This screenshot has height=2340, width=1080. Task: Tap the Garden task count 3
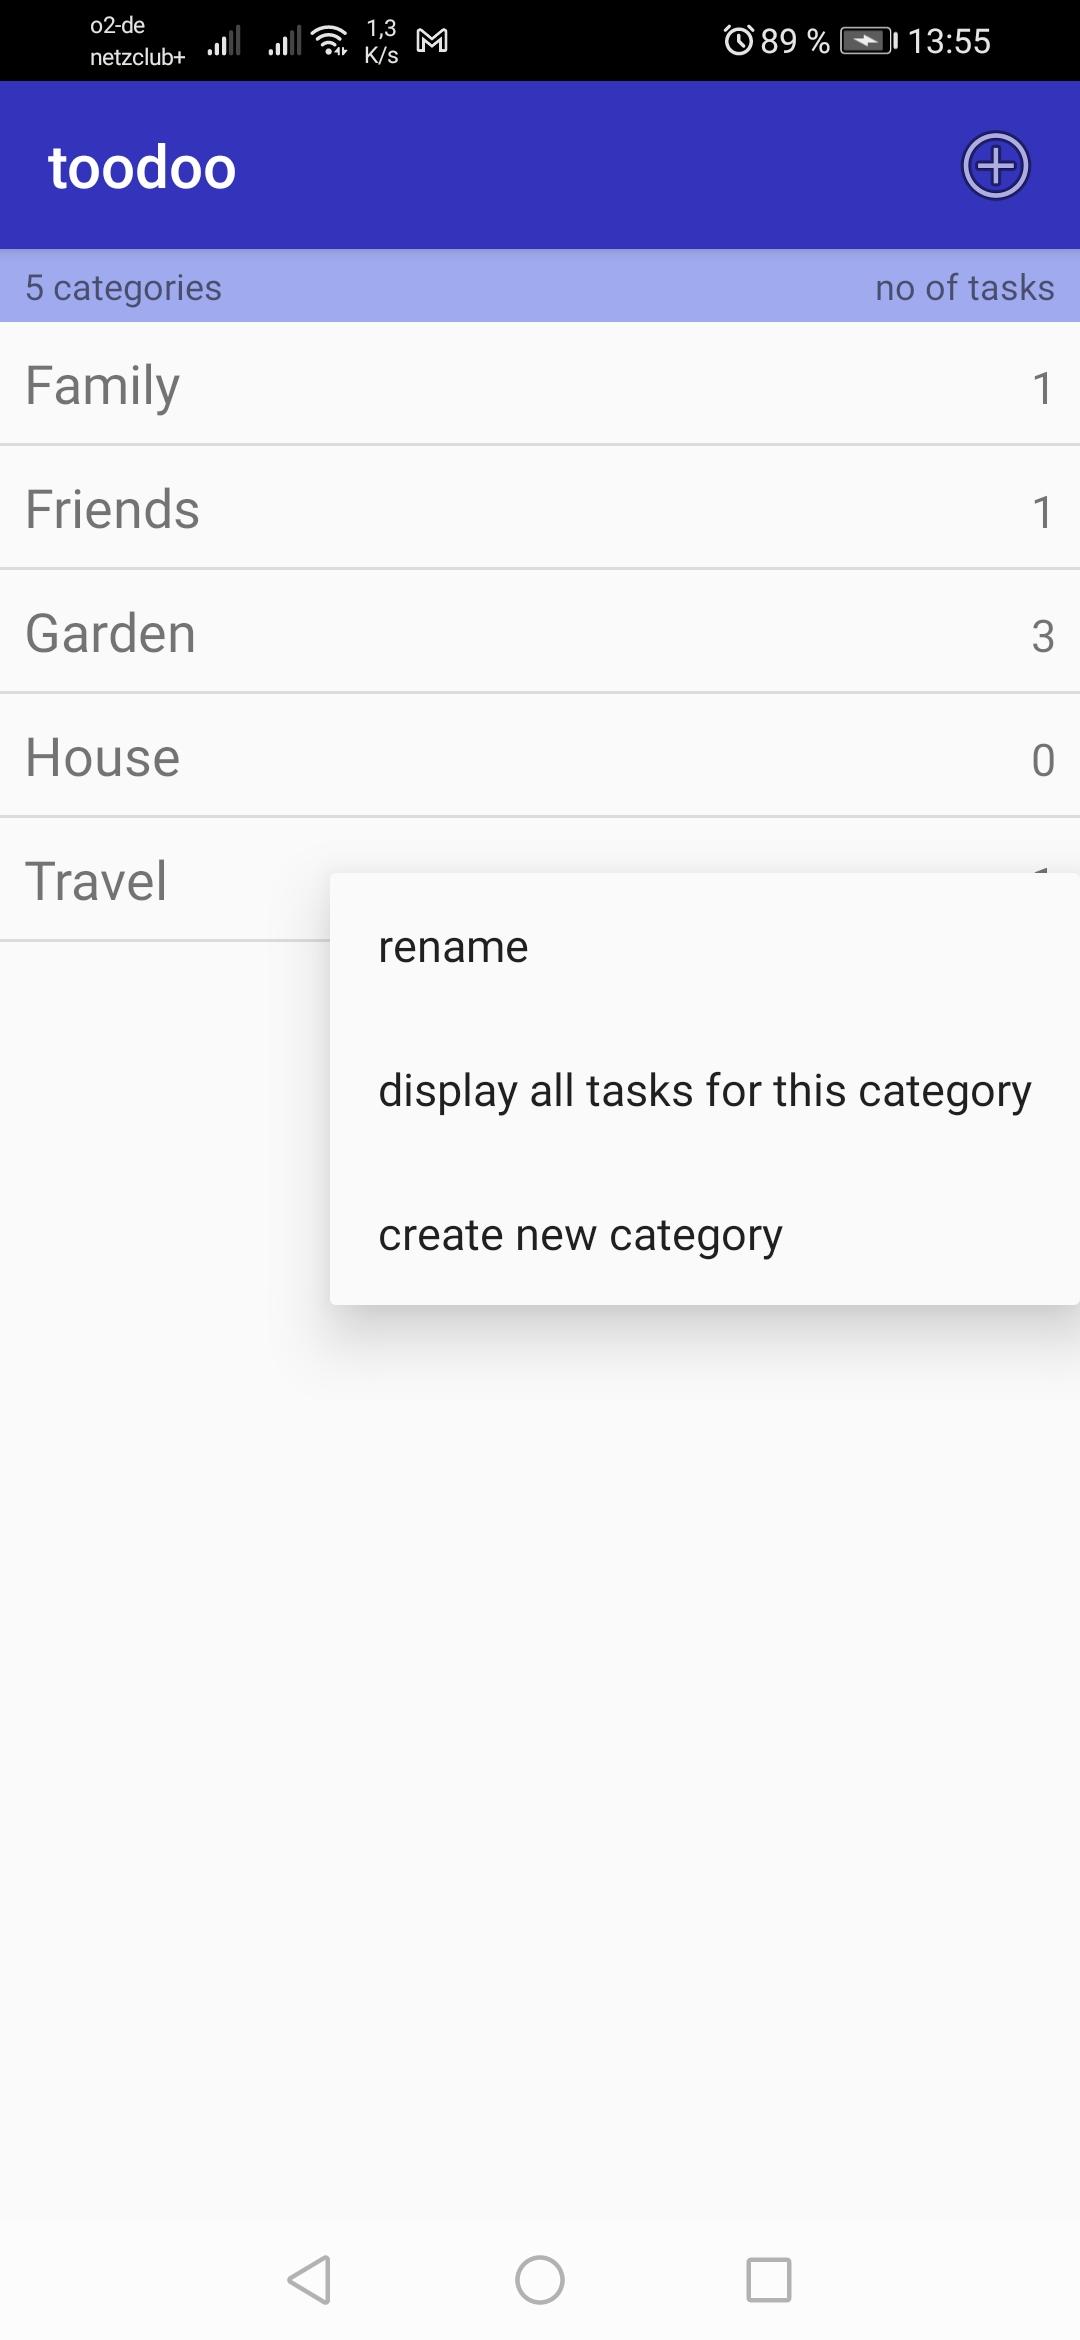1042,636
